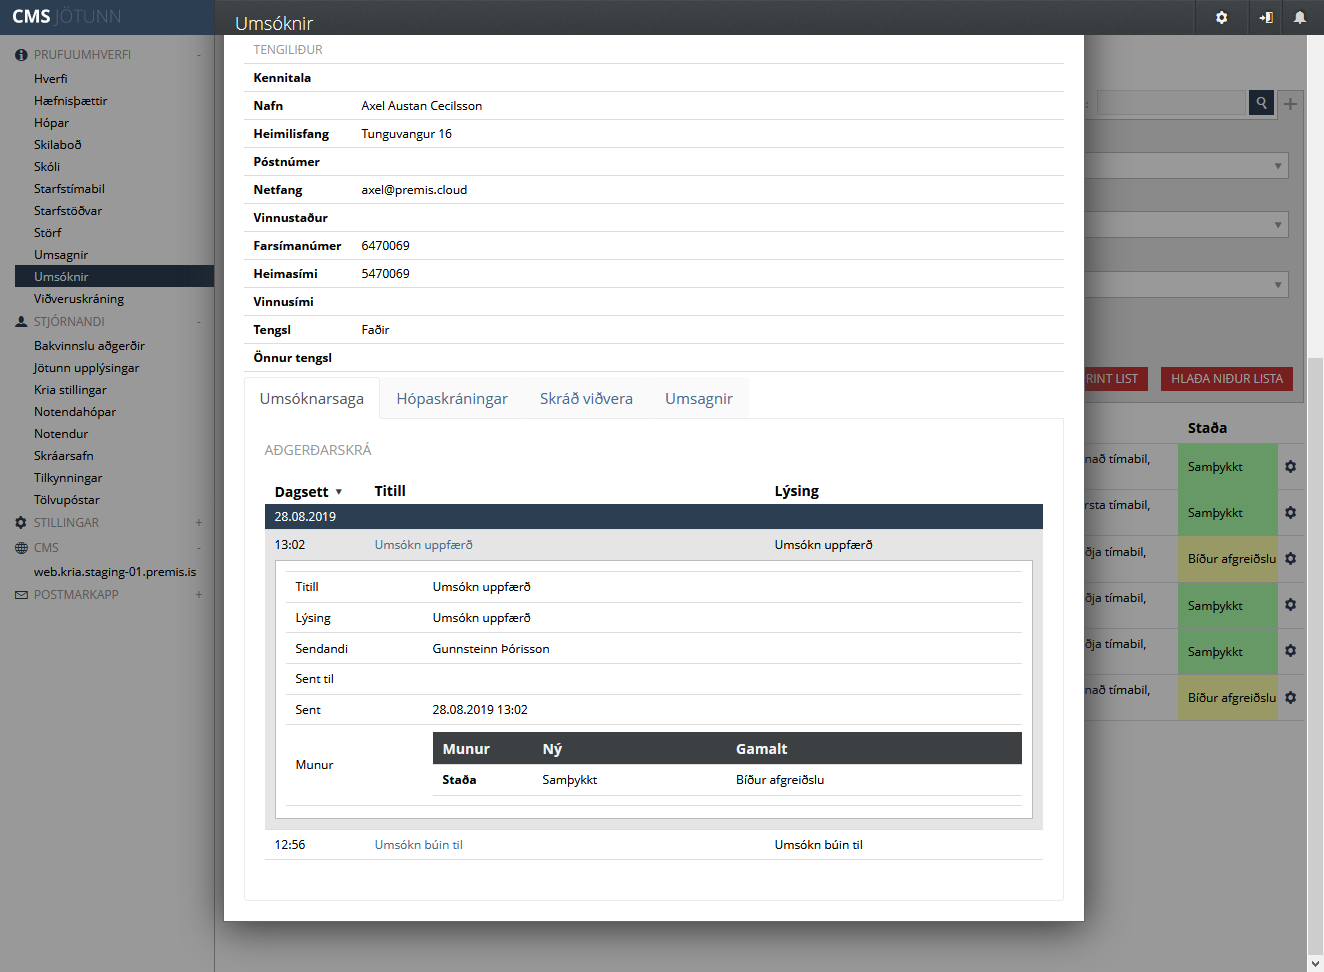Click the user icon beside STJÓRNANDI

tap(21, 322)
